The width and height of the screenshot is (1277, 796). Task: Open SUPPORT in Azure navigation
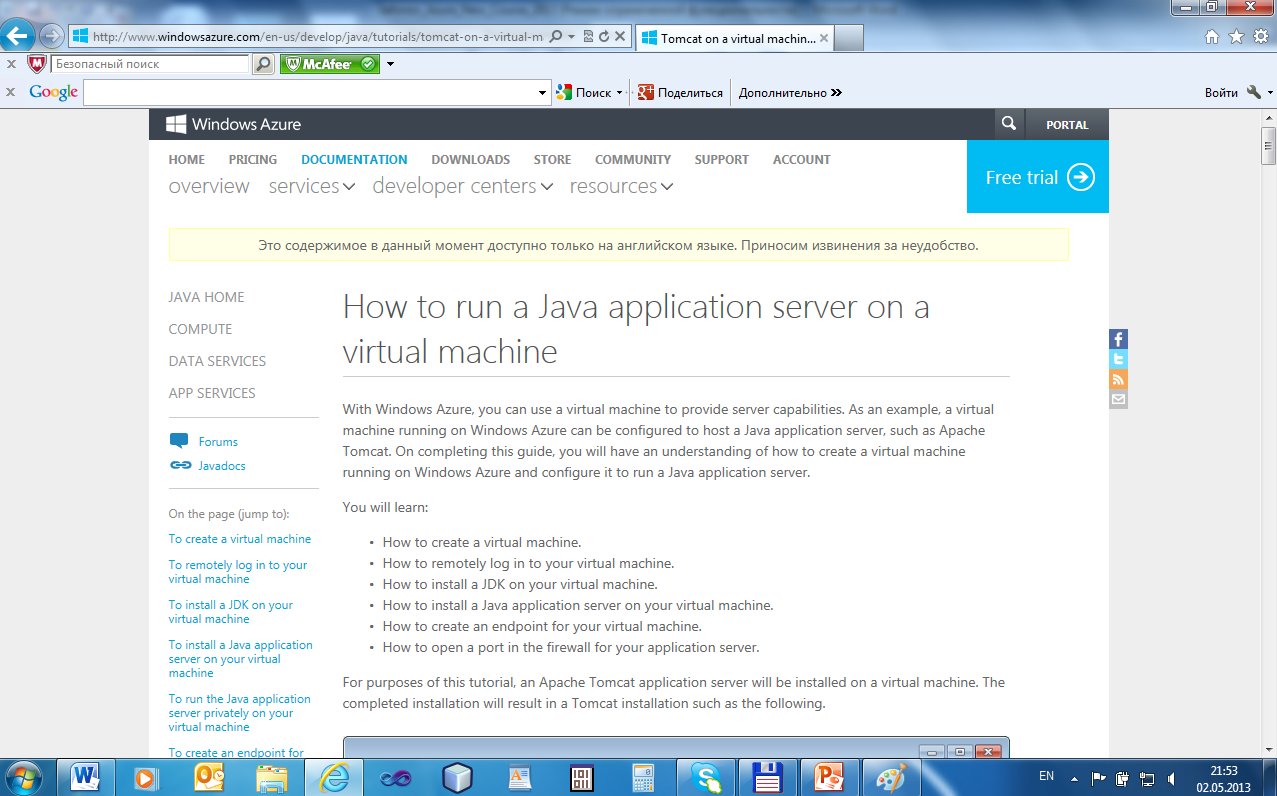[x=722, y=159]
